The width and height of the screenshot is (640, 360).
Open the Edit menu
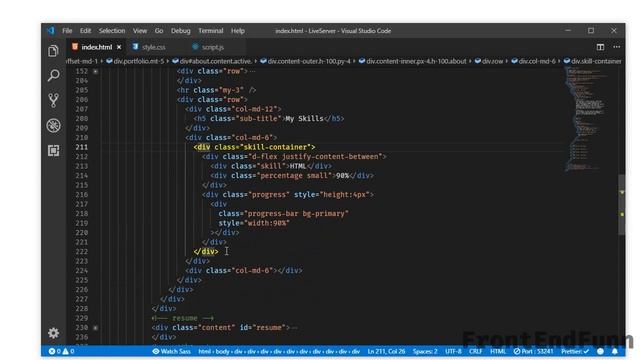coord(85,31)
